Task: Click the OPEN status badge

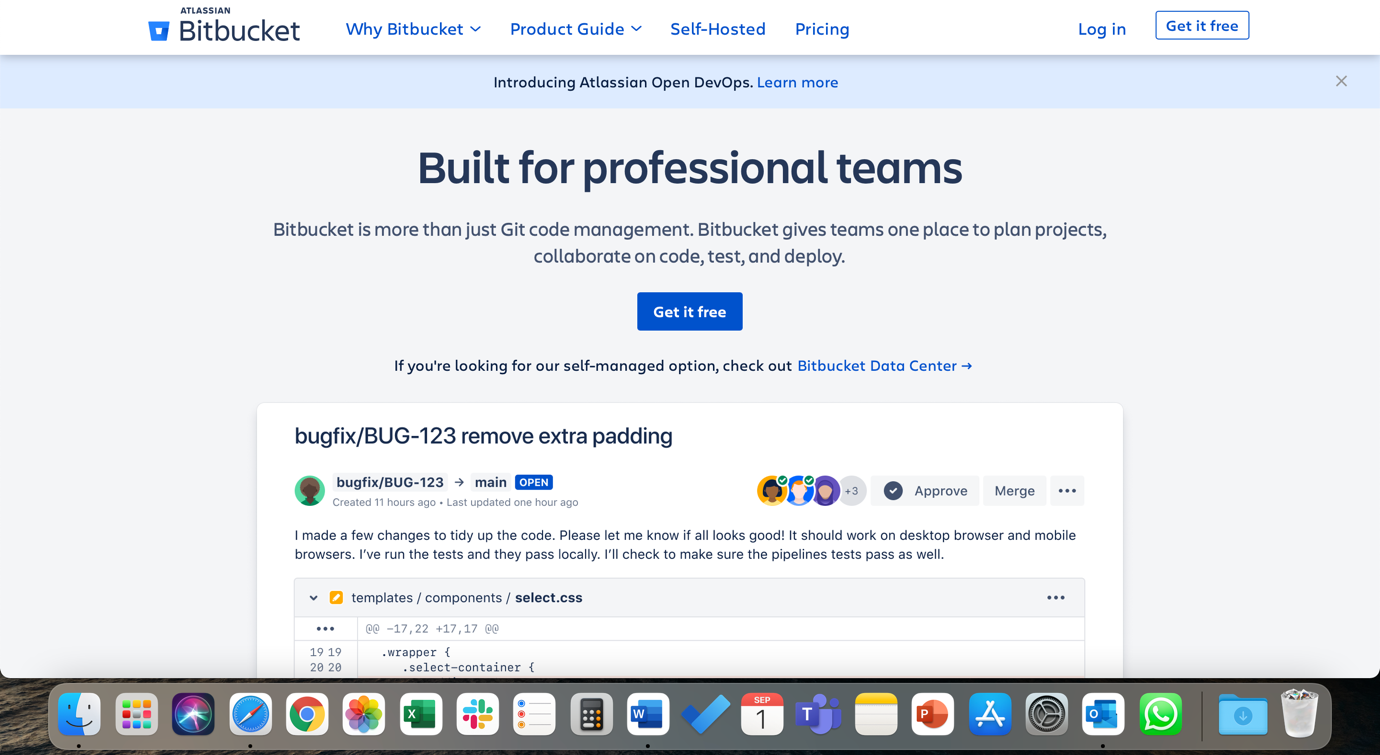Action: (534, 482)
